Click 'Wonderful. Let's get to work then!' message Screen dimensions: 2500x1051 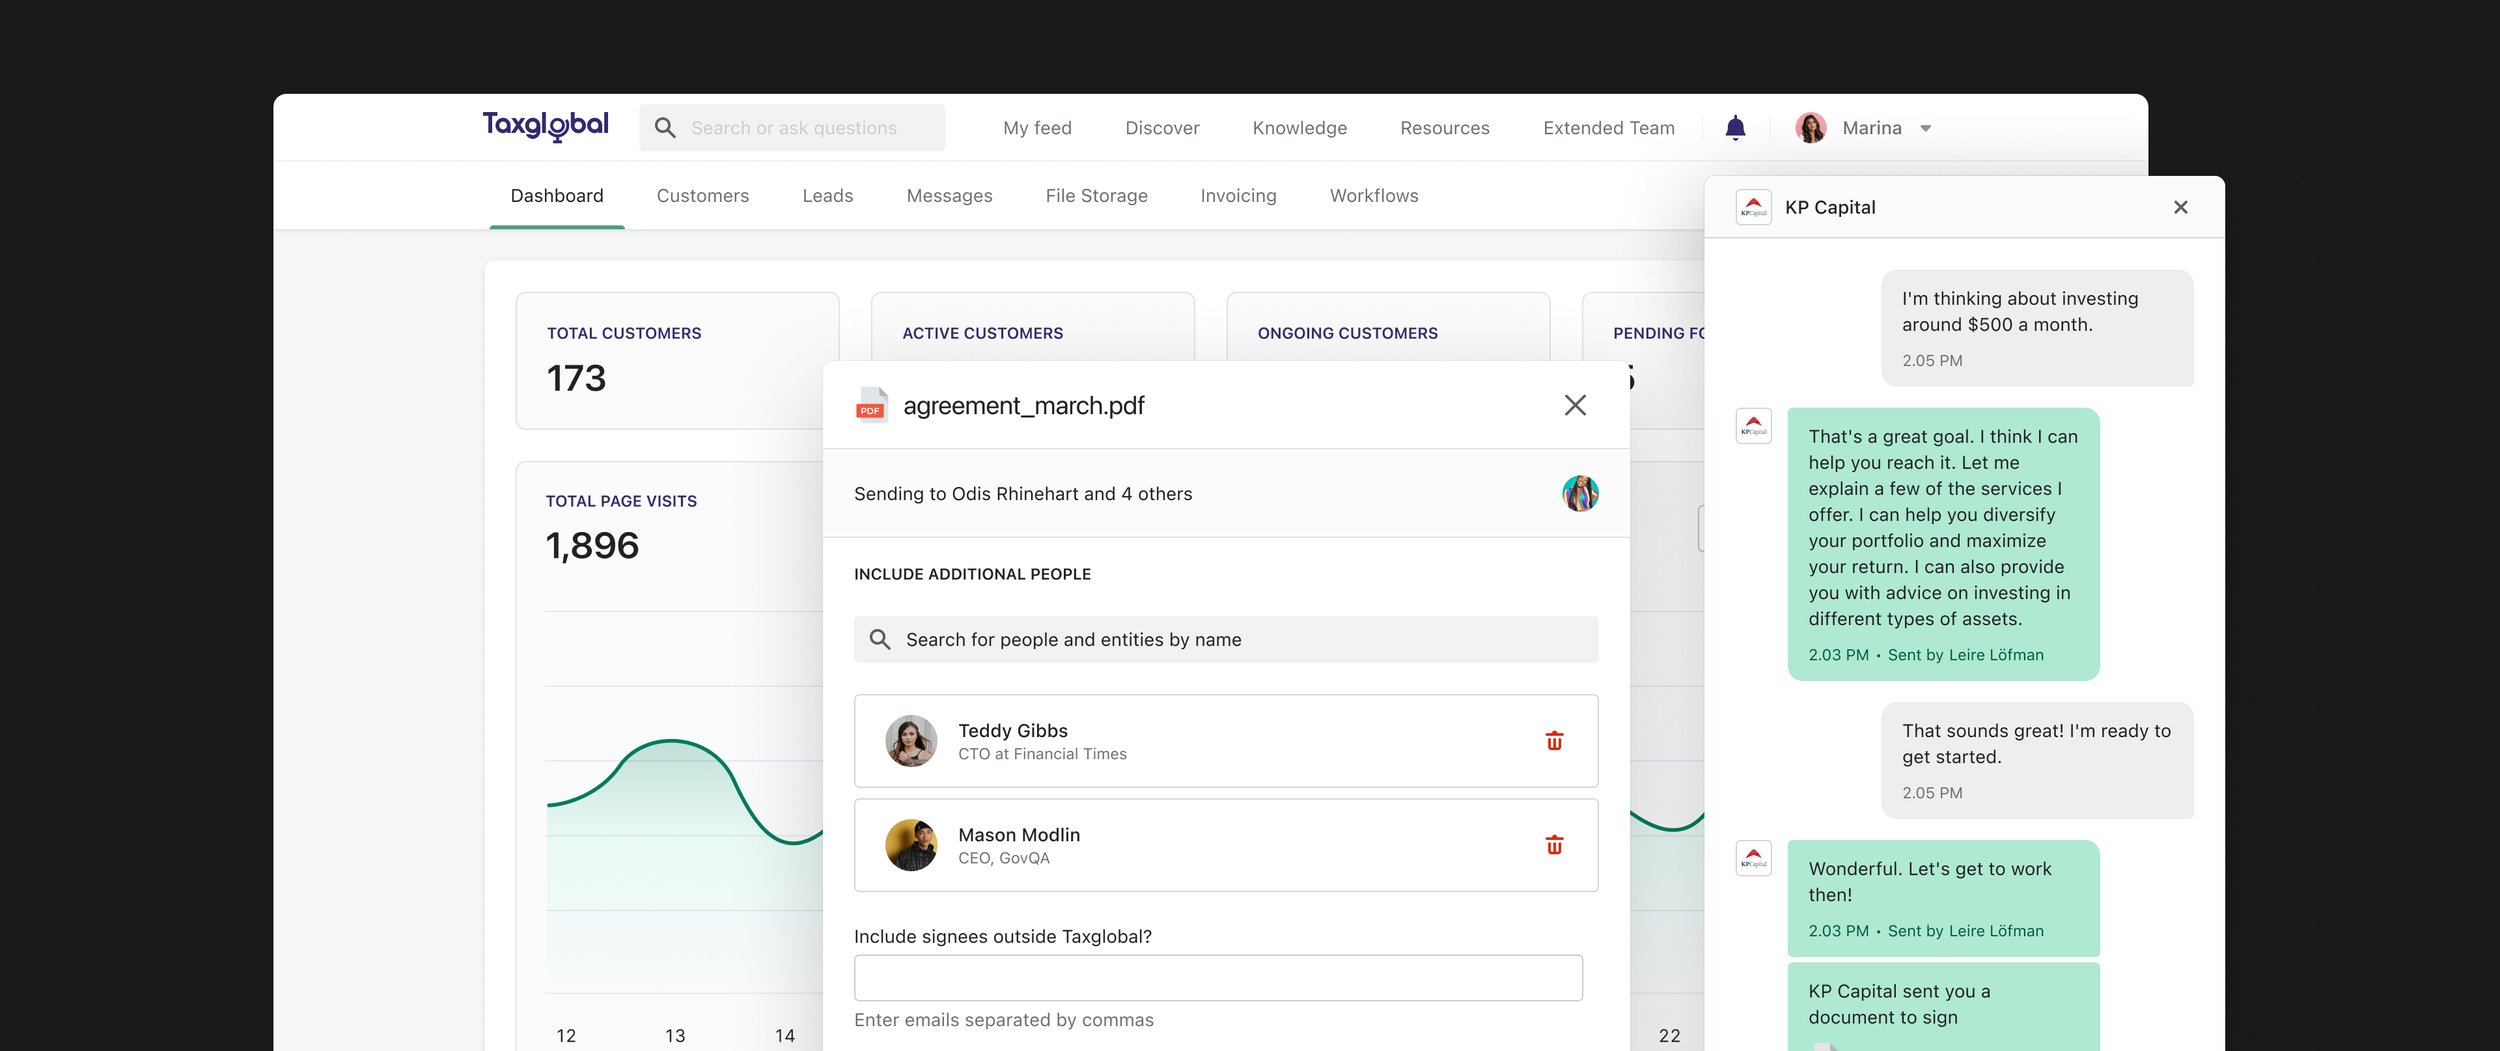pyautogui.click(x=1943, y=898)
